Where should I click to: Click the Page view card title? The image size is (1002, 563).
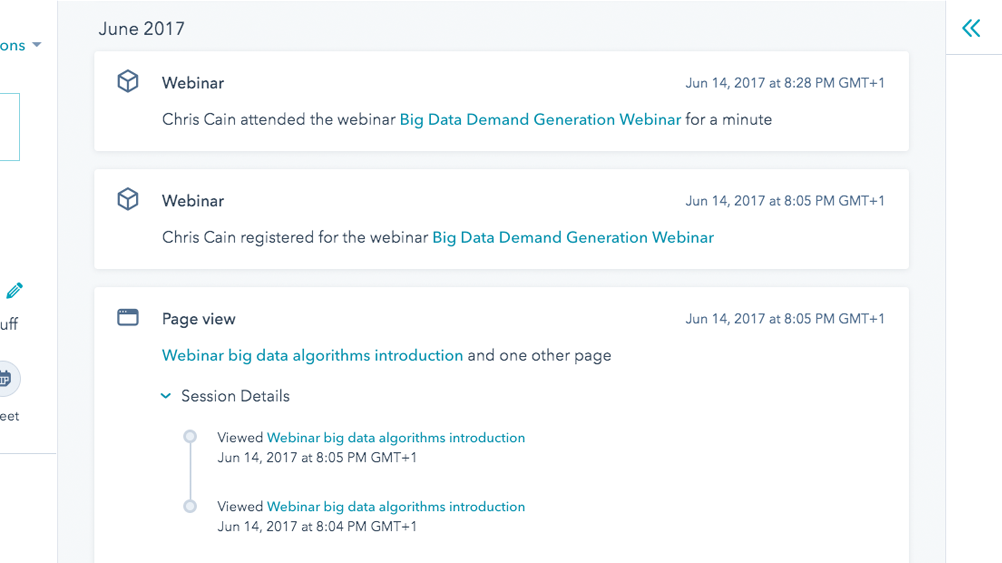[x=199, y=319]
